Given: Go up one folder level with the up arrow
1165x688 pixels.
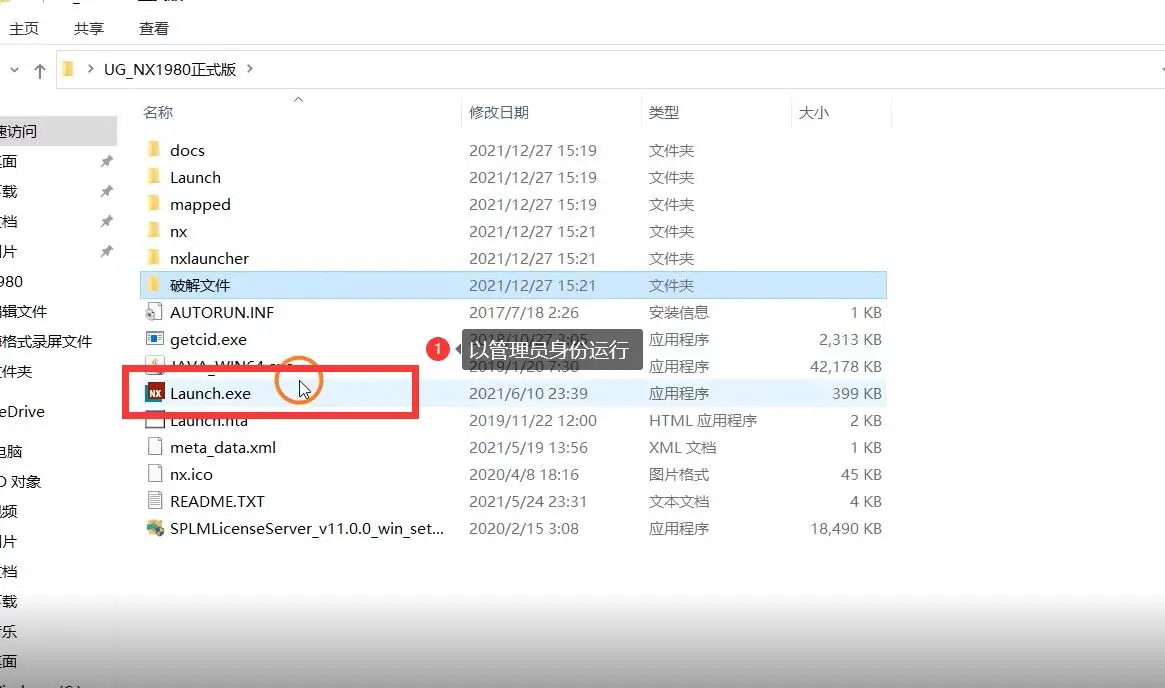Looking at the screenshot, I should coord(39,70).
